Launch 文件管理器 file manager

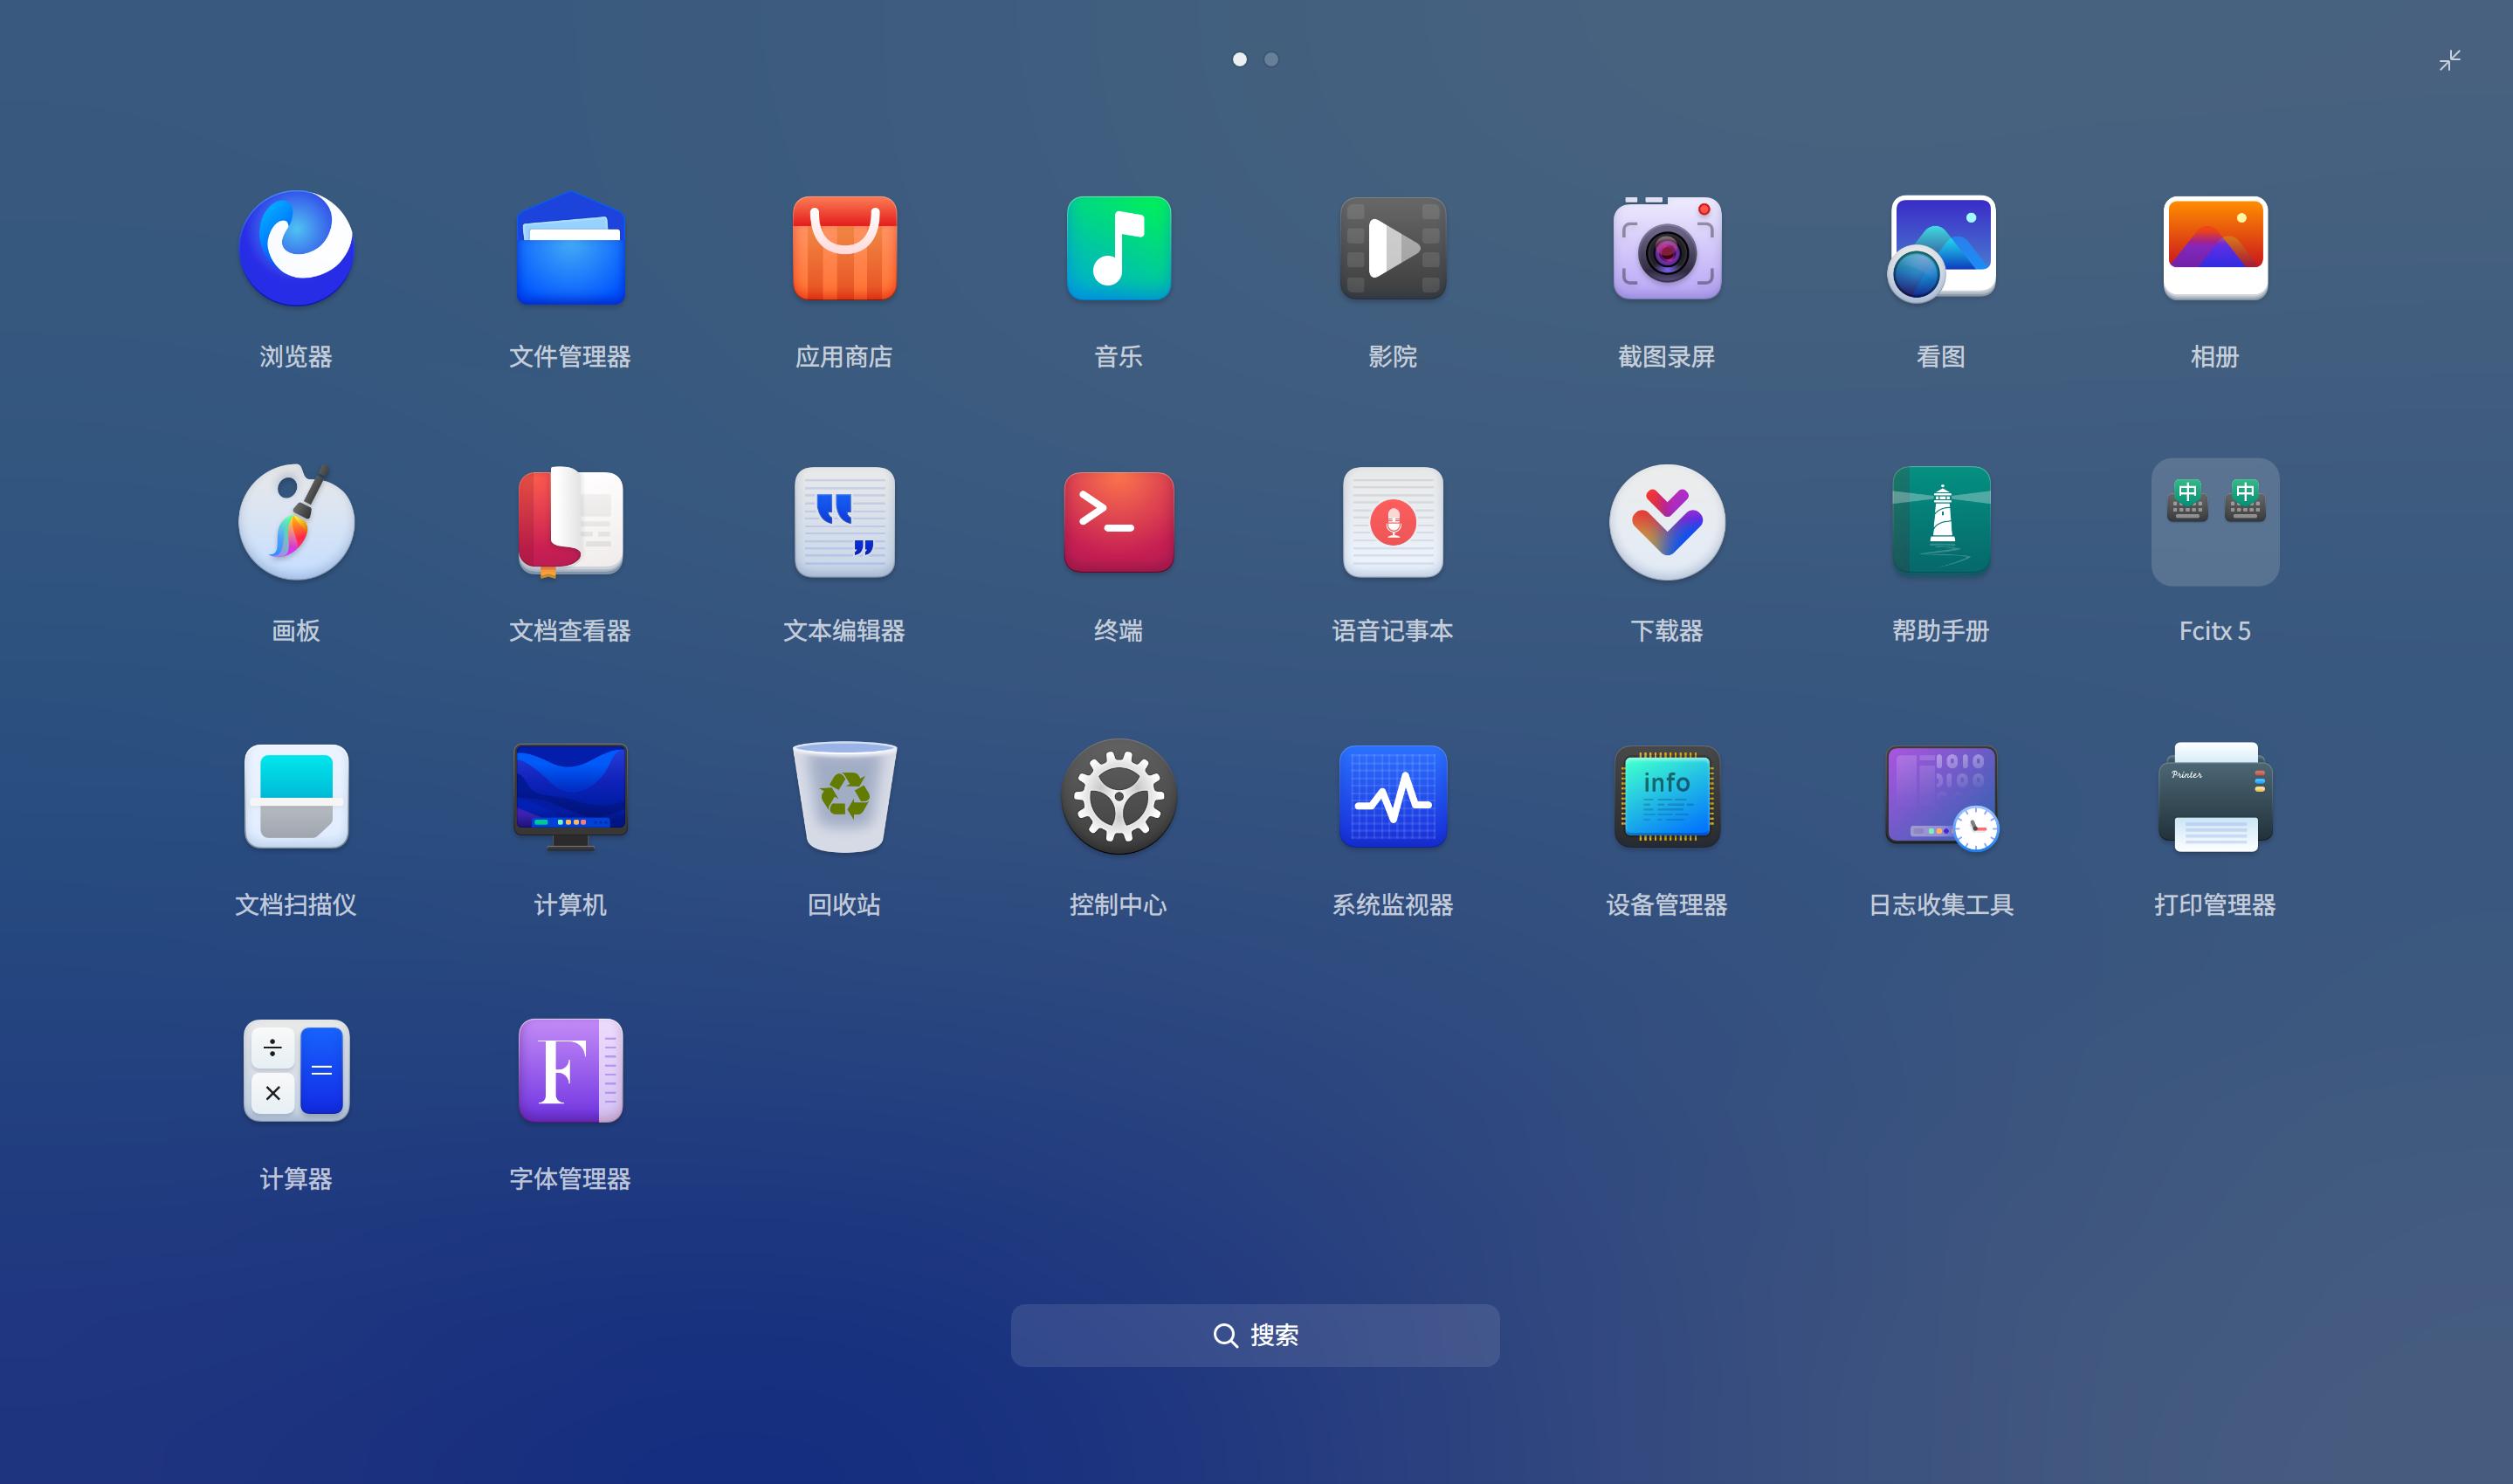(570, 248)
